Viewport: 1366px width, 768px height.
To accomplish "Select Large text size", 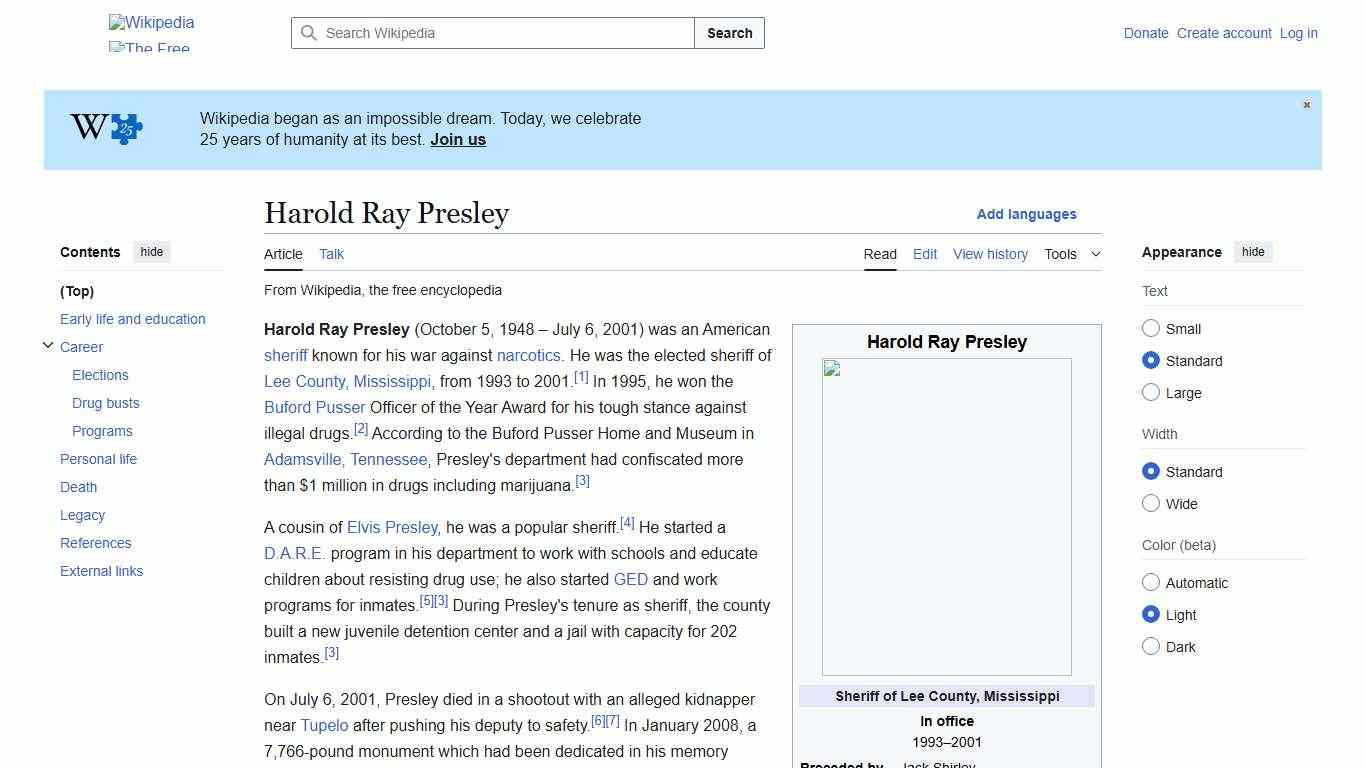I will click(1151, 392).
